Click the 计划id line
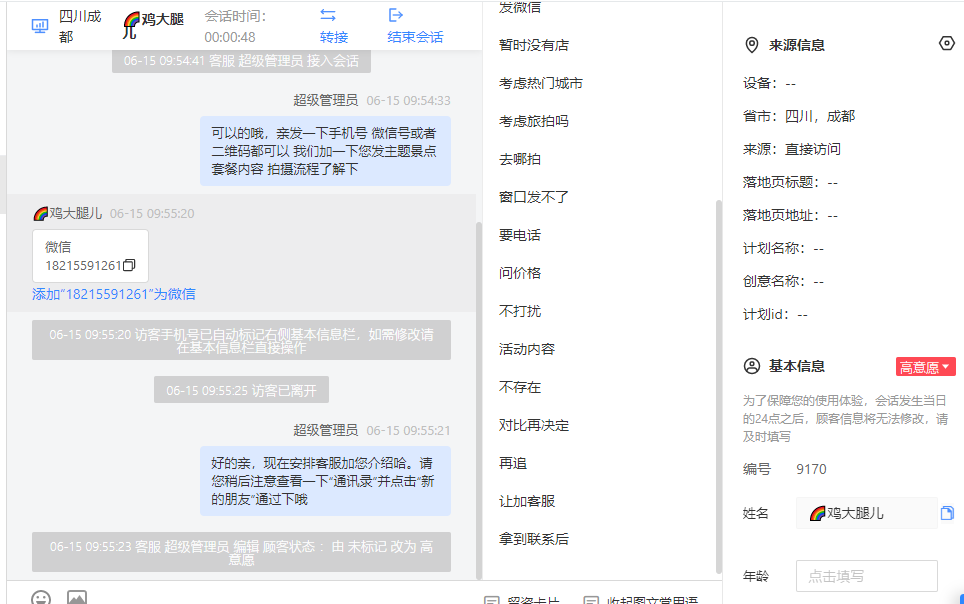Image resolution: width=964 pixels, height=604 pixels. click(775, 314)
